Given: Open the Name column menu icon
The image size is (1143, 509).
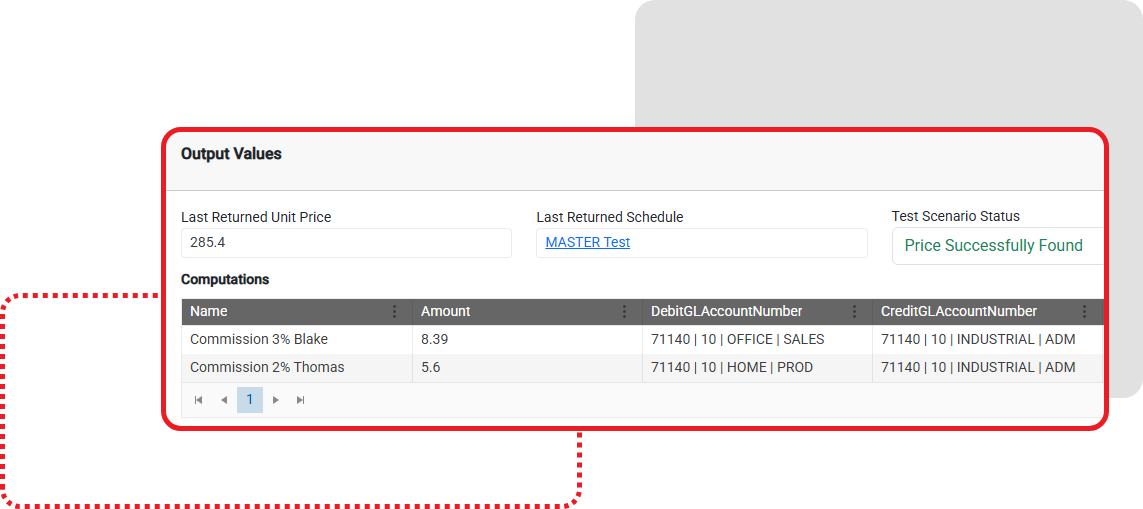Looking at the screenshot, I should (394, 312).
